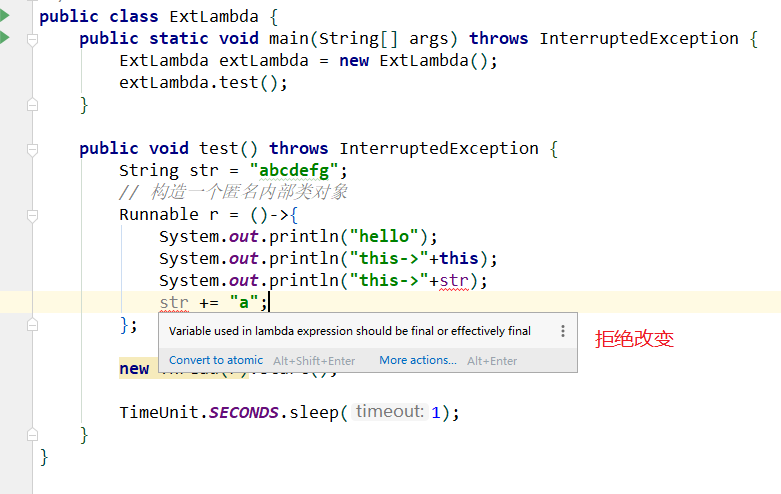Click the "hello" string literal
Image resolution: width=781 pixels, height=494 pixels.
(384, 236)
